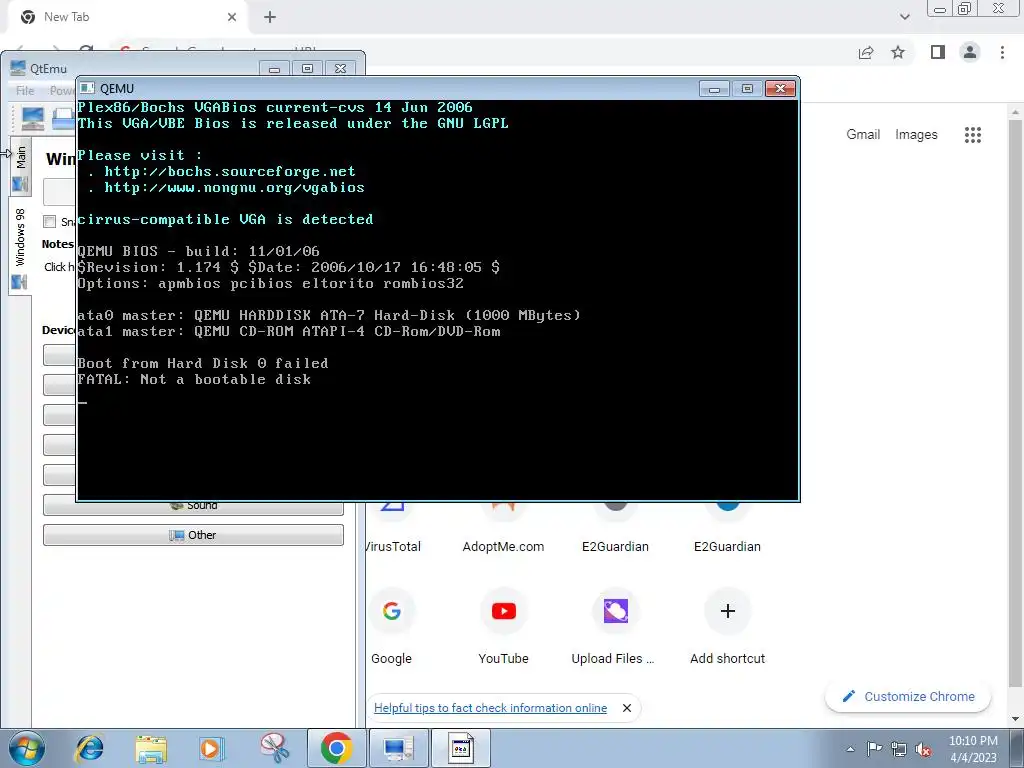The height and width of the screenshot is (768, 1024).
Task: Open Windows Media Player from taskbar
Action: pyautogui.click(x=212, y=748)
